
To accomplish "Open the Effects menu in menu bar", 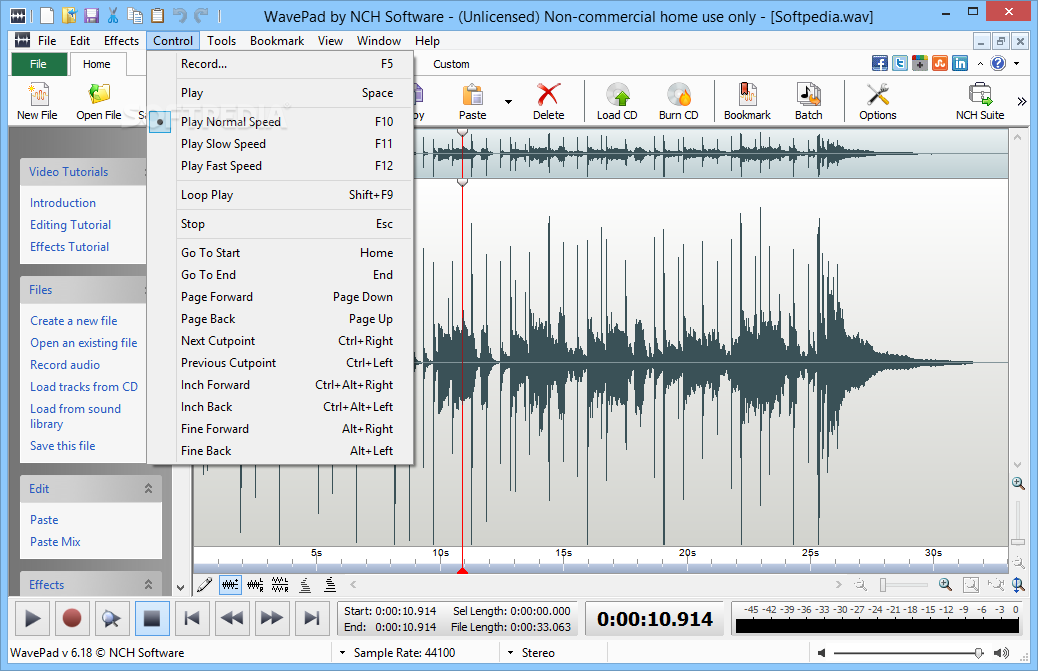I will (x=121, y=40).
